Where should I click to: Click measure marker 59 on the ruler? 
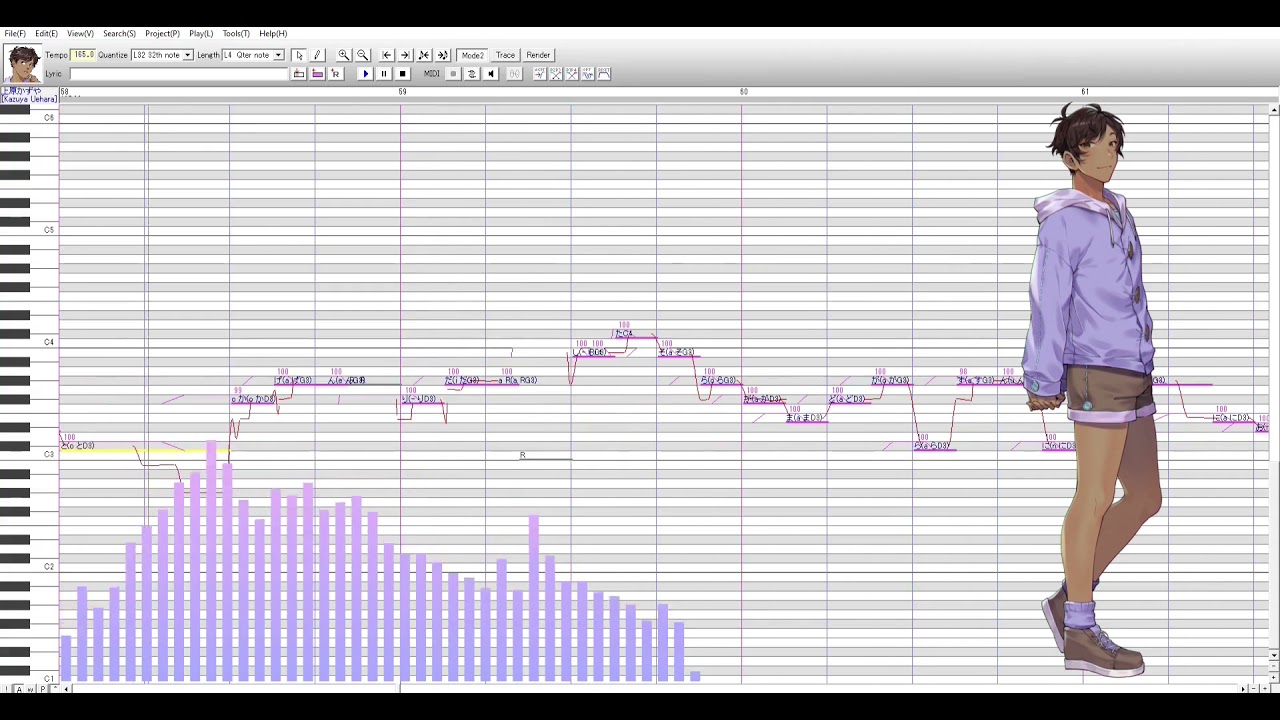click(x=402, y=92)
